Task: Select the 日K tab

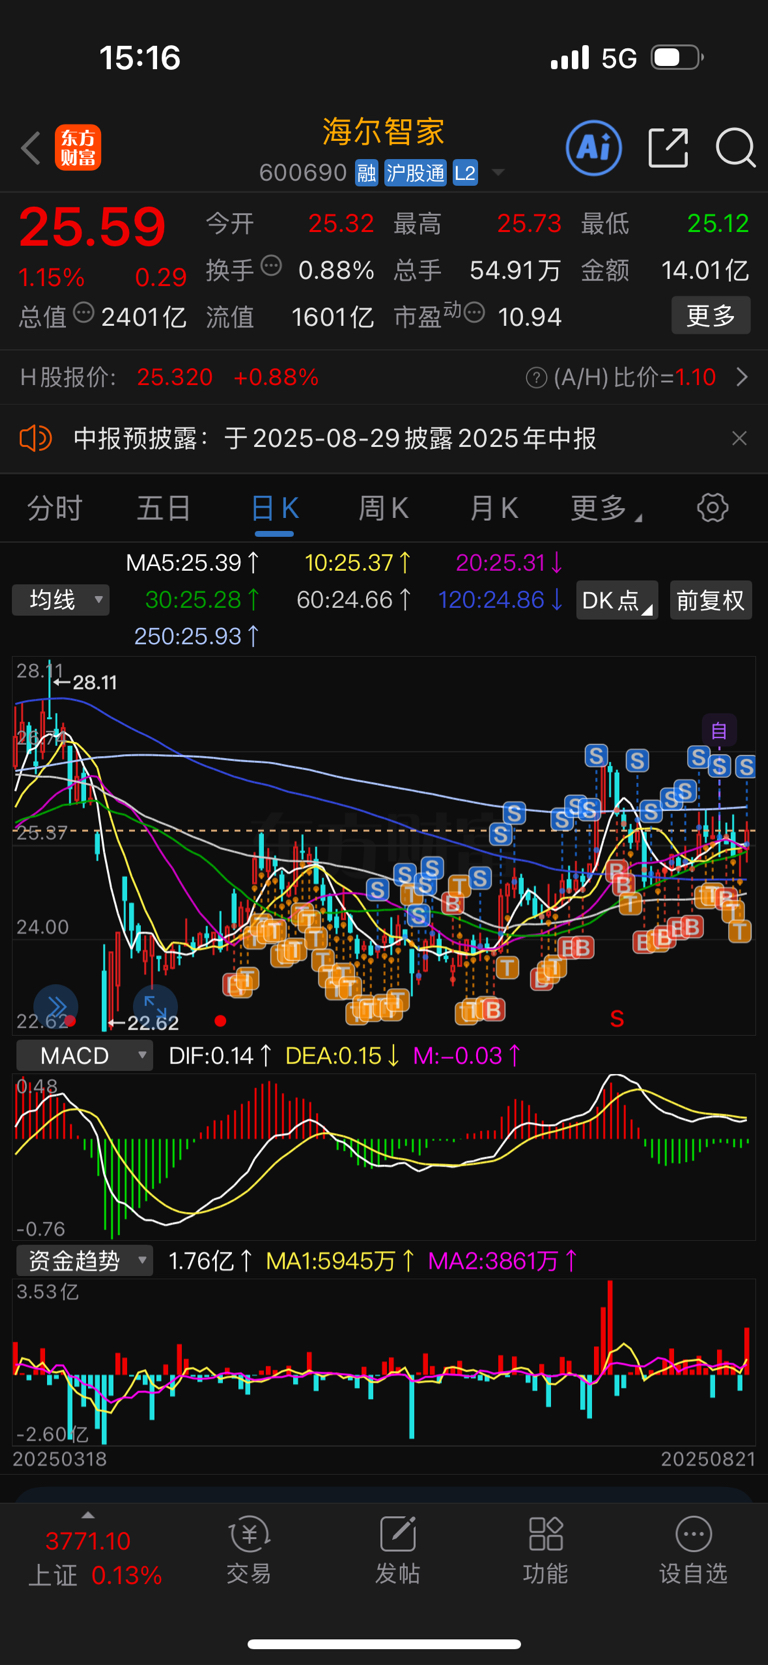Action: (274, 508)
